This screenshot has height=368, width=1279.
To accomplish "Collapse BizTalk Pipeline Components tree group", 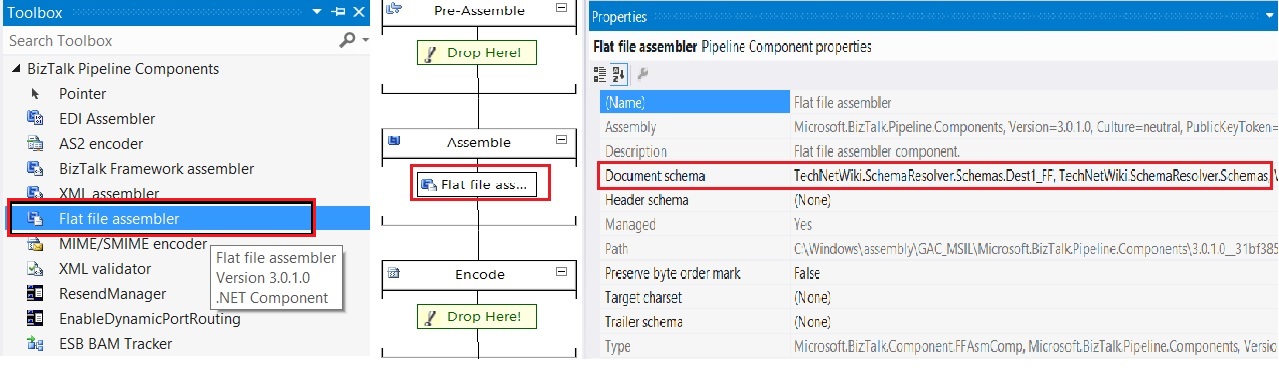I will (16, 69).
